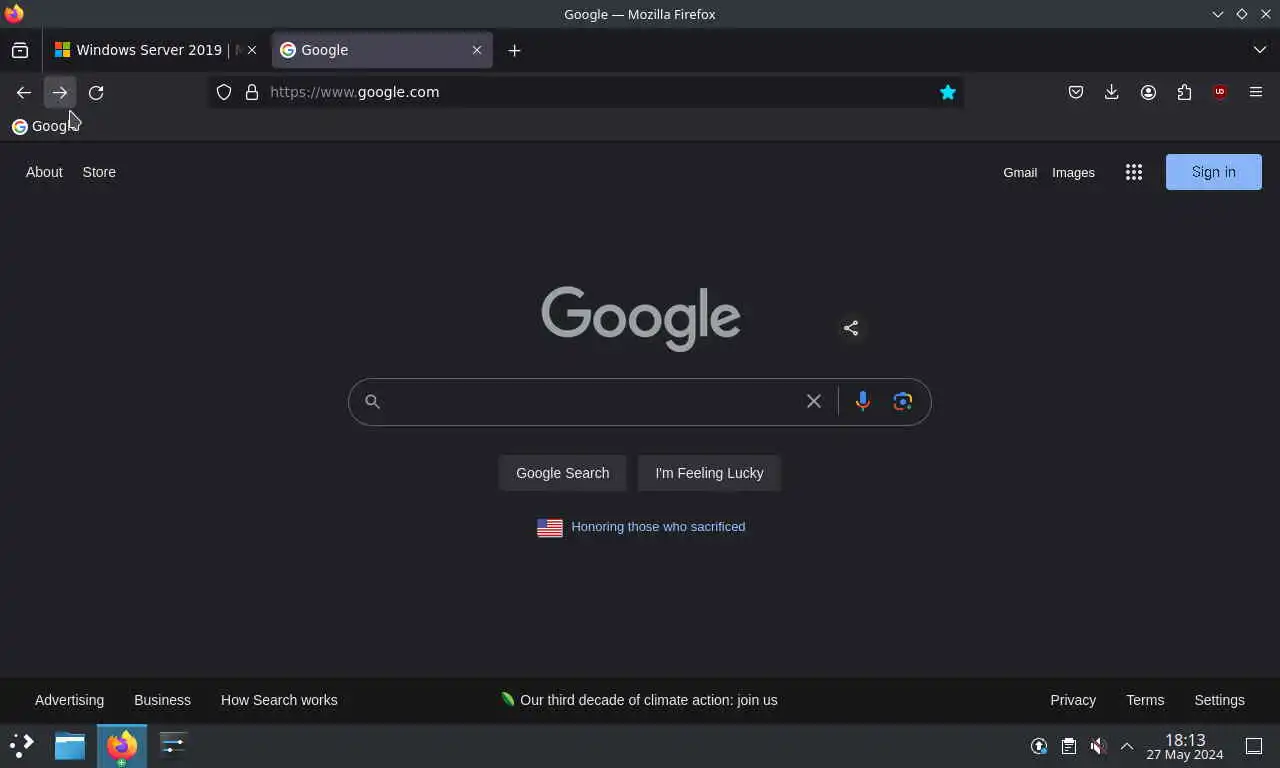Open the Terms footer link
Image resolution: width=1280 pixels, height=768 pixels.
click(x=1145, y=700)
